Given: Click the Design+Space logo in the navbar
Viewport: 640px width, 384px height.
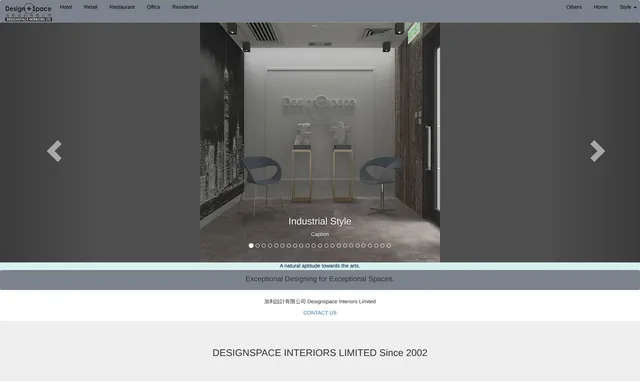Looking at the screenshot, I should tap(28, 12).
